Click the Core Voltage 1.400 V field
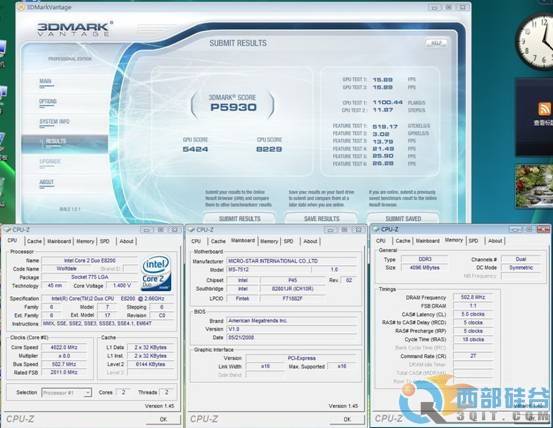Screen dimensions: 553x428 click(122, 285)
